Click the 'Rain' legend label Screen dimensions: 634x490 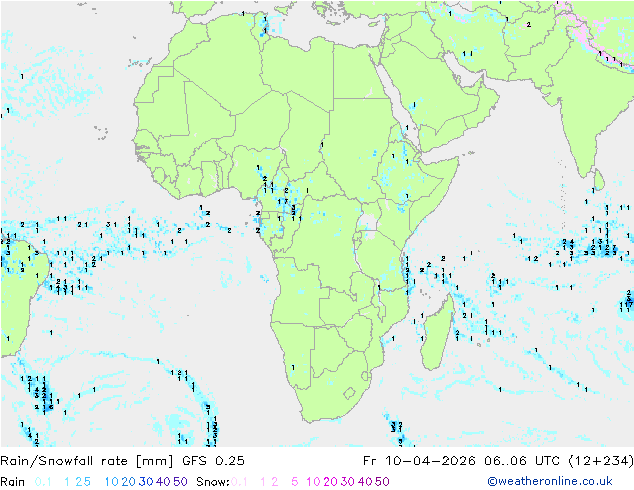coord(13,482)
